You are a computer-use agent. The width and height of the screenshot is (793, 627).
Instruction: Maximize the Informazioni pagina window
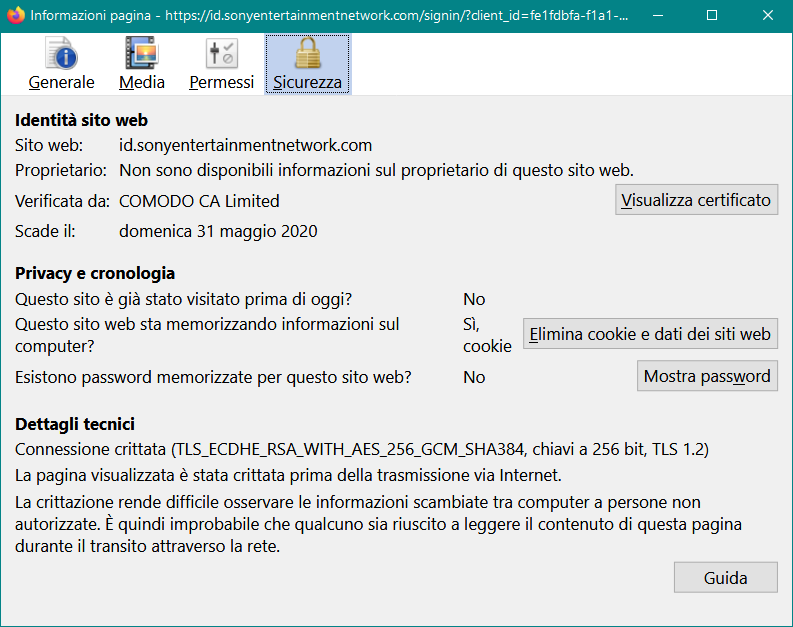712,16
